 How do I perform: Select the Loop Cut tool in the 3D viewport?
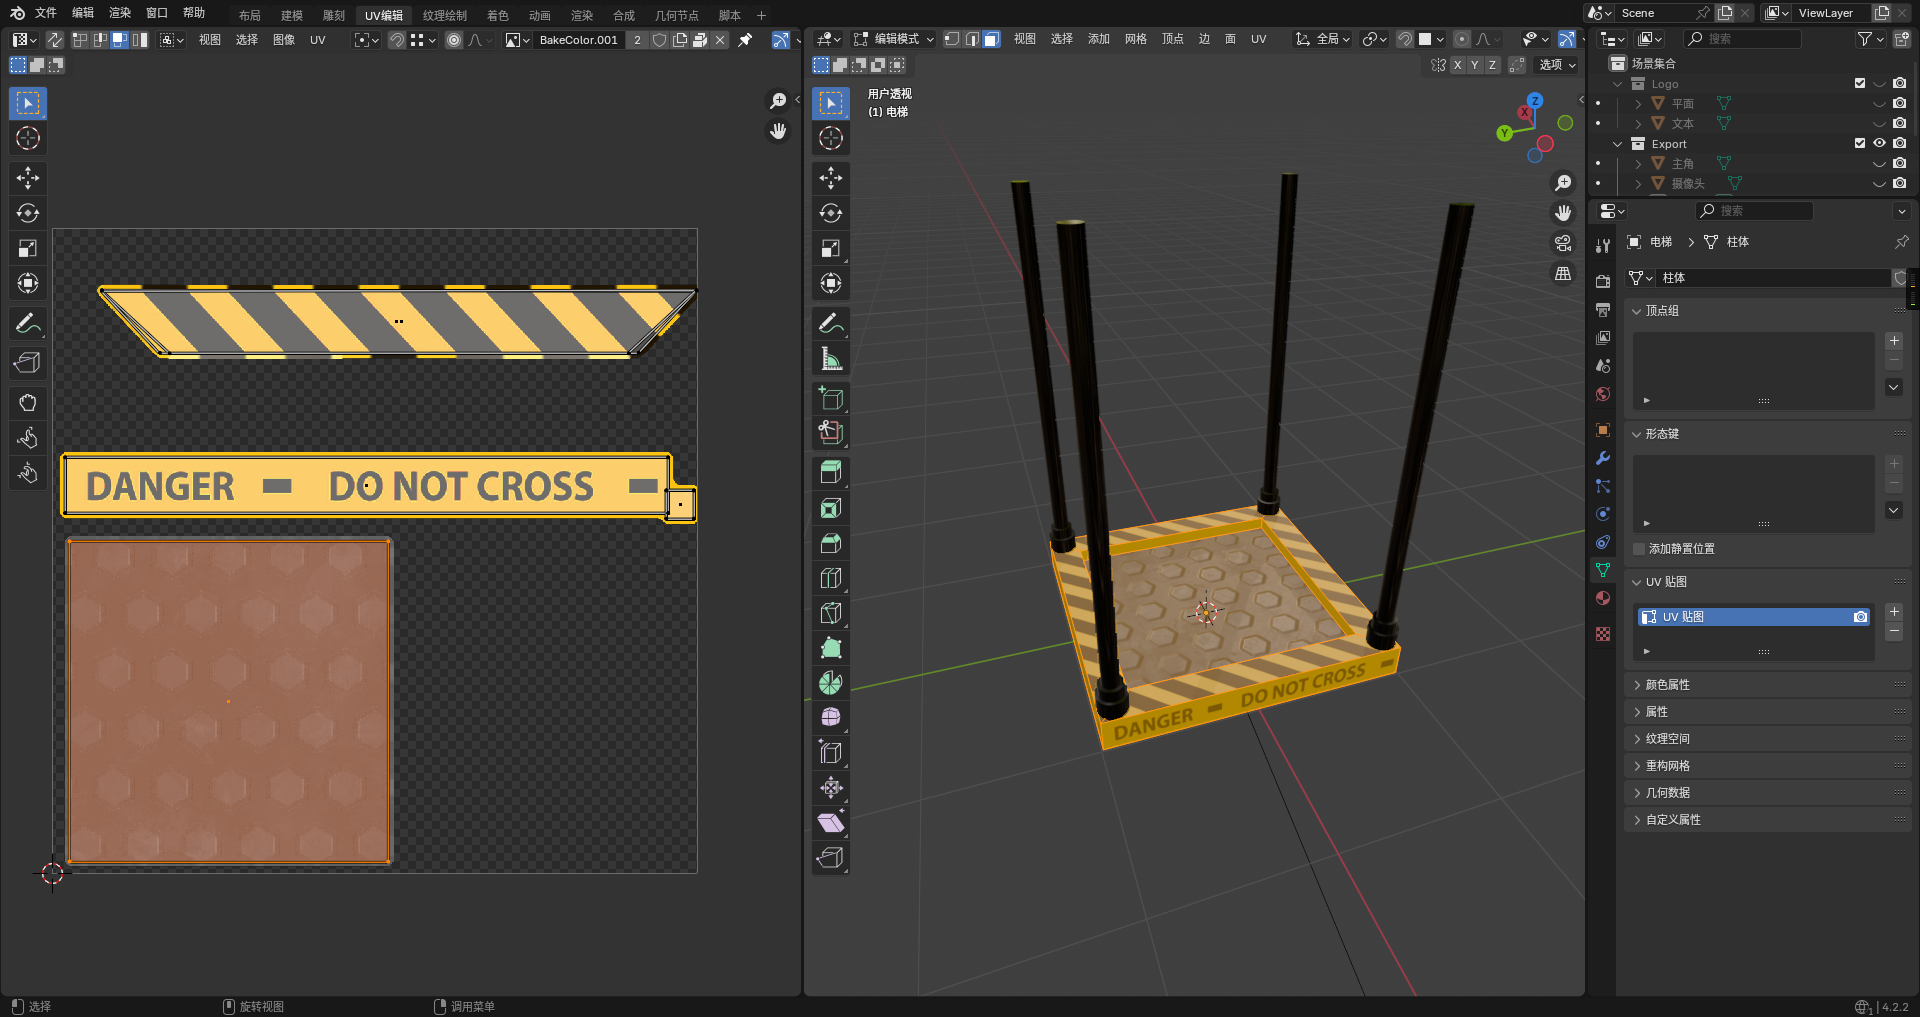tap(831, 578)
